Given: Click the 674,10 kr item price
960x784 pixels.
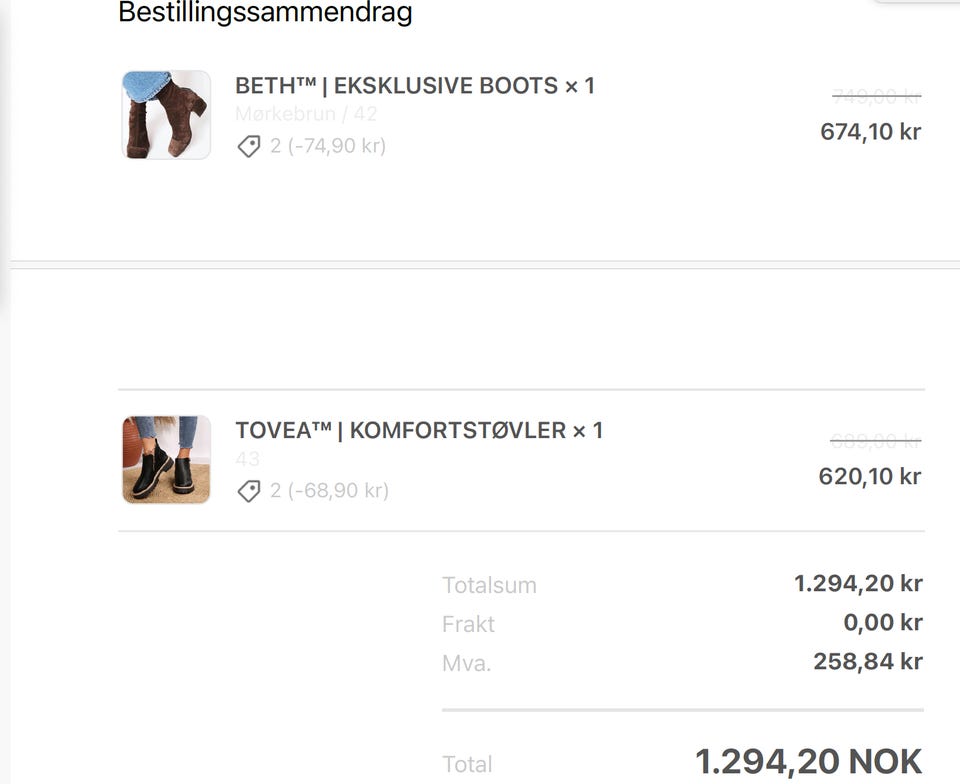Looking at the screenshot, I should (870, 131).
